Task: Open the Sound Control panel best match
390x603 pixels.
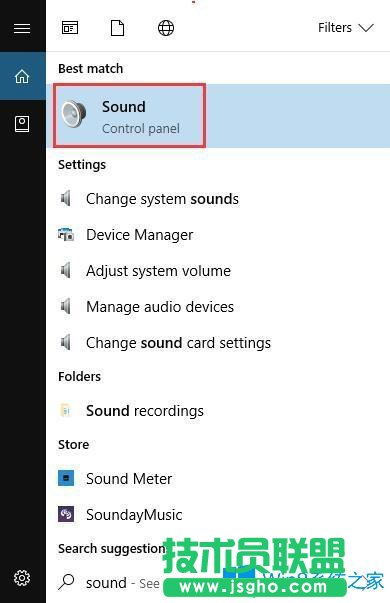Action: pyautogui.click(x=218, y=115)
